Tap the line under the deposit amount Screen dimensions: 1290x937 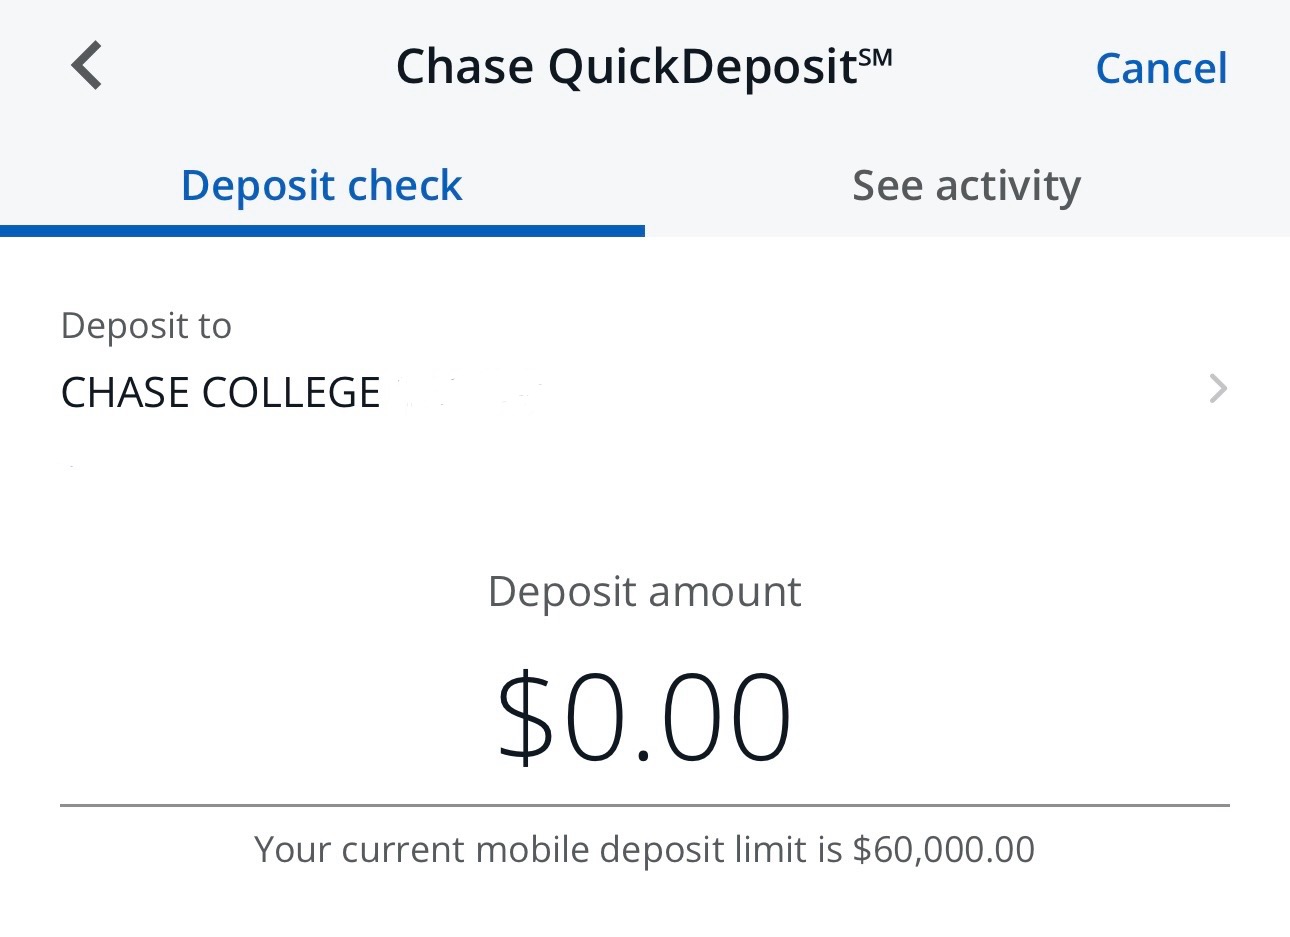click(x=644, y=805)
